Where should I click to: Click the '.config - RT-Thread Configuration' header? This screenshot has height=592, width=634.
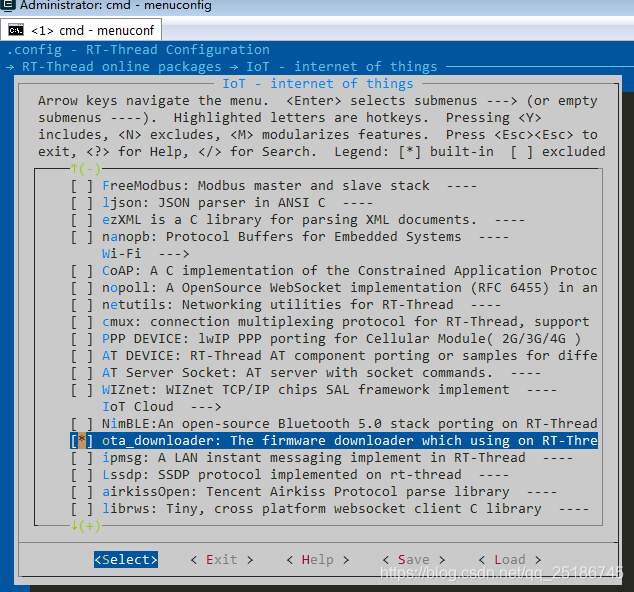tap(138, 50)
